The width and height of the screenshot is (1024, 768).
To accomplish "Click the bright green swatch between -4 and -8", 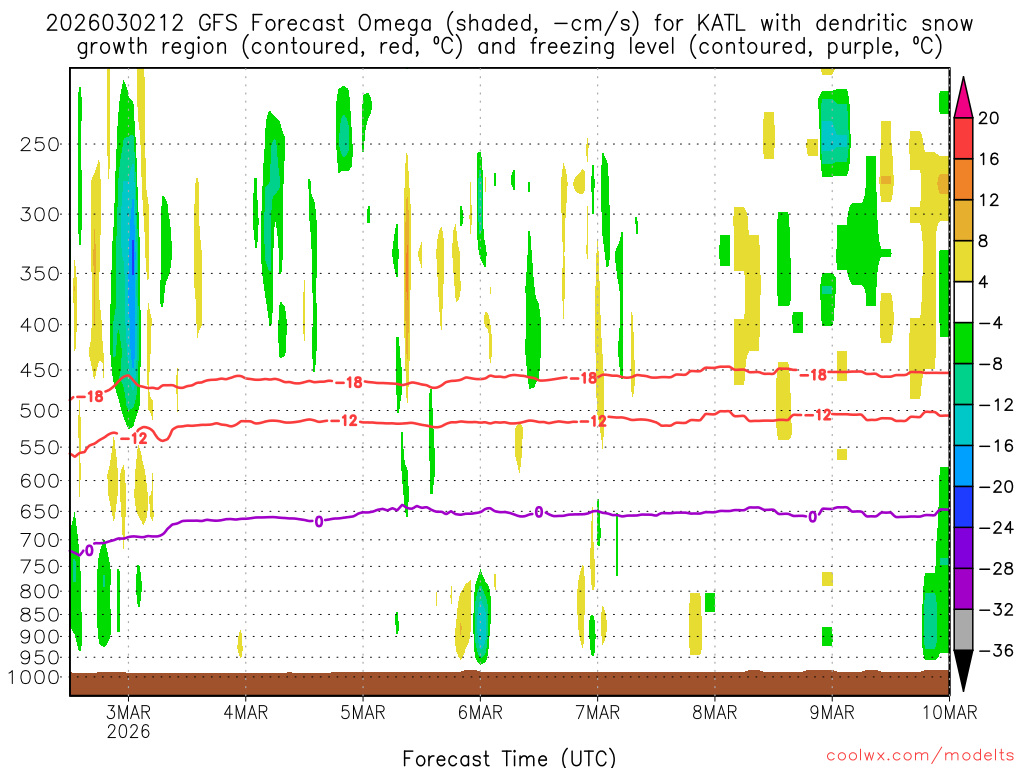I will pyautogui.click(x=963, y=343).
